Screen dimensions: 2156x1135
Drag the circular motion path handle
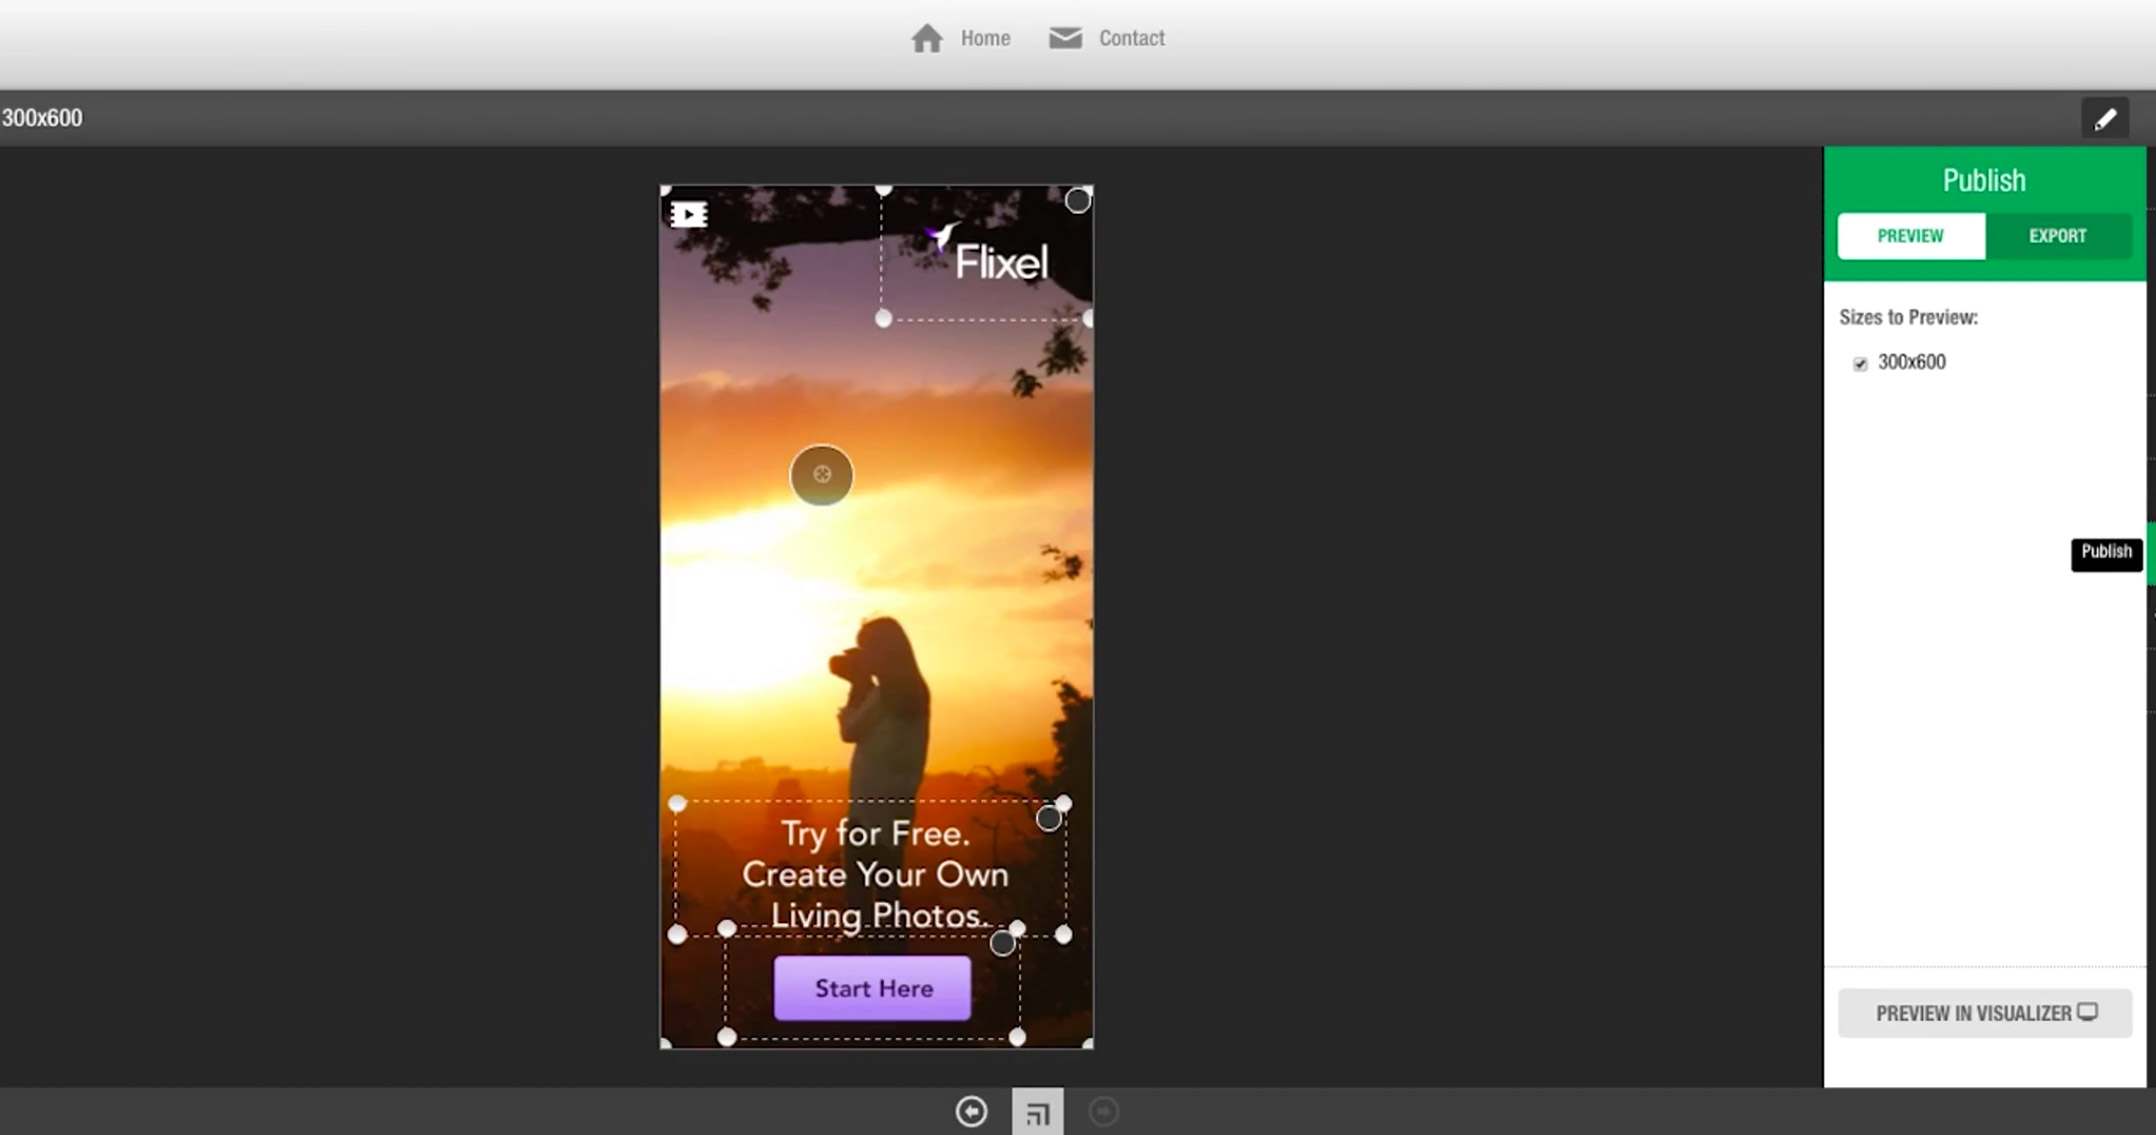coord(821,473)
